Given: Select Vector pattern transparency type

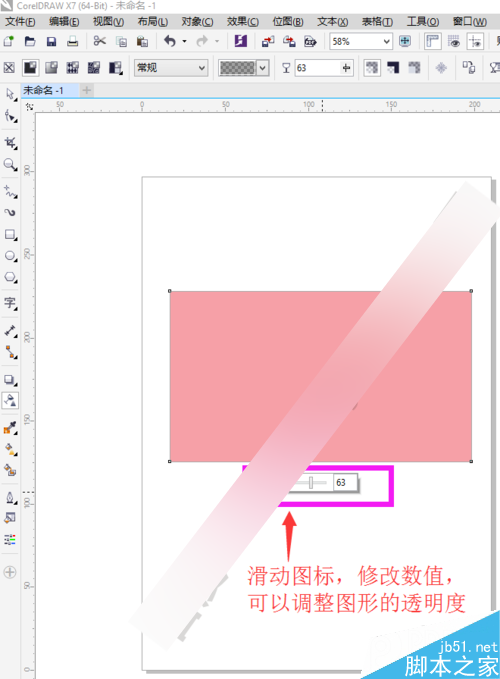Looking at the screenshot, I should click(73, 68).
